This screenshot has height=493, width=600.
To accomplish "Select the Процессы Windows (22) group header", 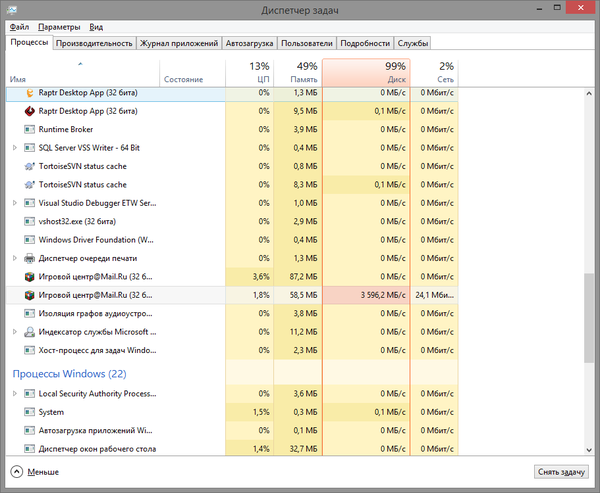I will click(69, 374).
